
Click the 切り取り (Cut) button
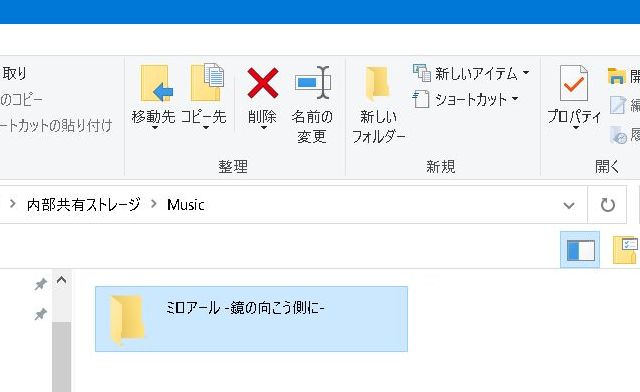14,74
